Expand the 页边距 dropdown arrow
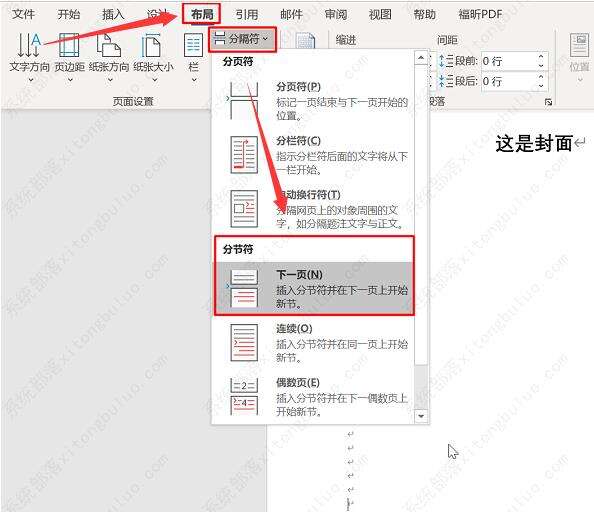 [x=70, y=80]
